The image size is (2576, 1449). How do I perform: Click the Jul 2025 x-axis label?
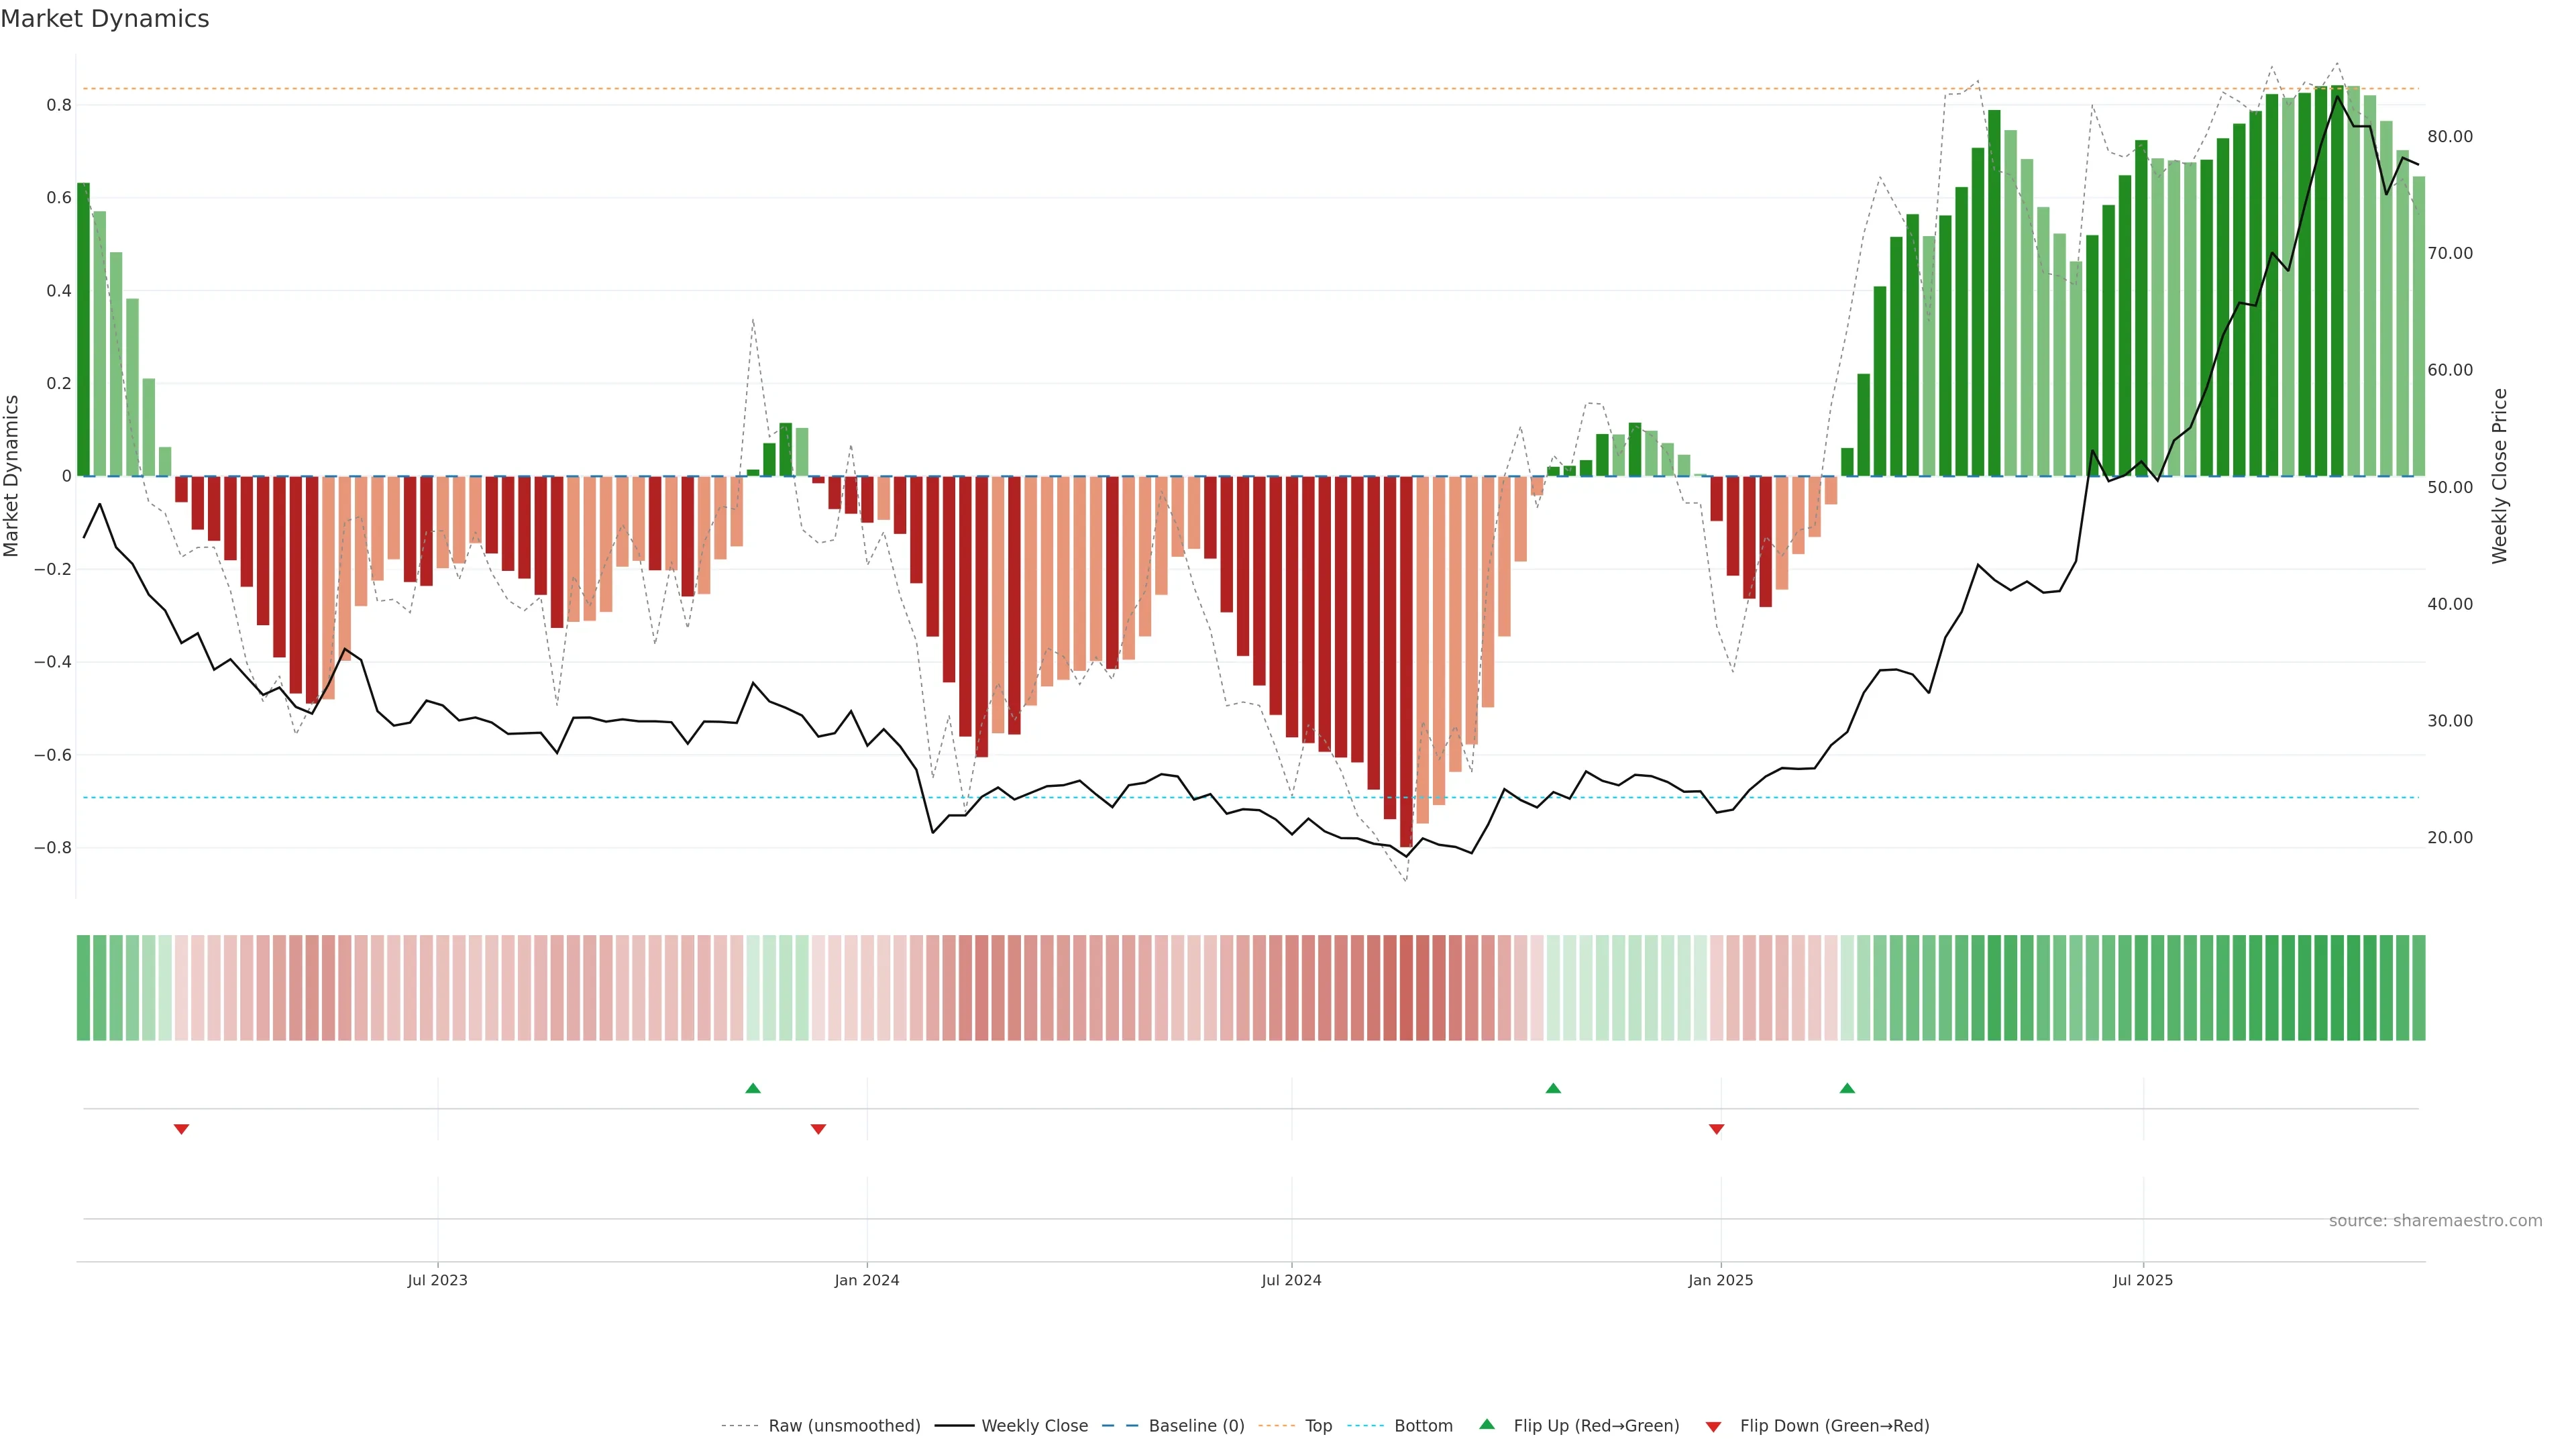pyautogui.click(x=2143, y=1280)
